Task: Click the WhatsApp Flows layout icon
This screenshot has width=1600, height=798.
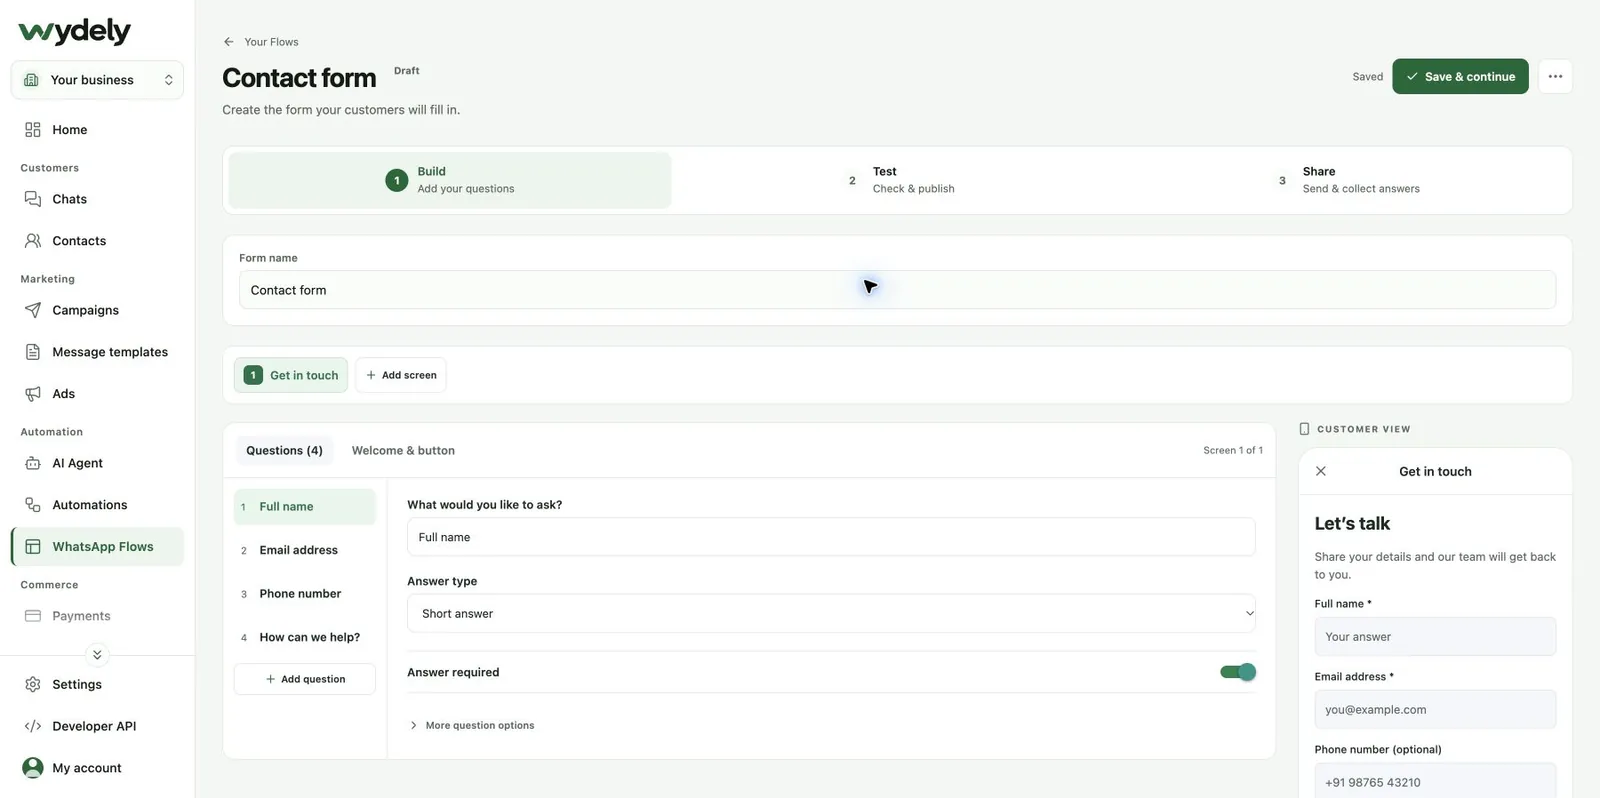Action: (33, 547)
